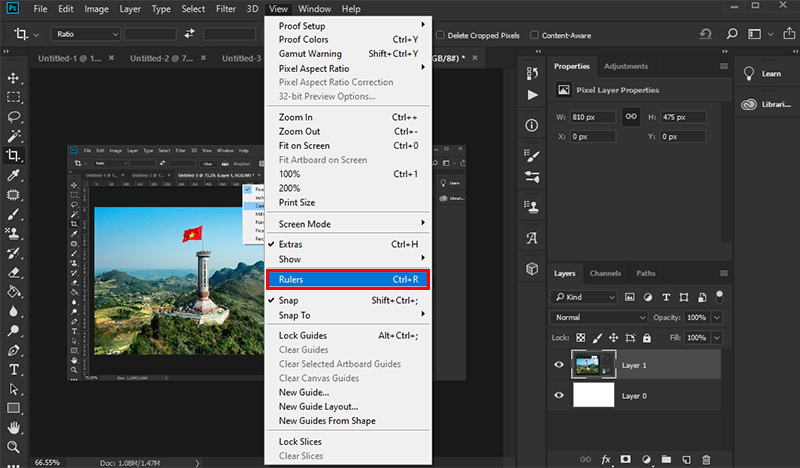Image resolution: width=800 pixels, height=468 pixels.
Task: Toggle layer filter on/off switch
Action: pos(719,297)
